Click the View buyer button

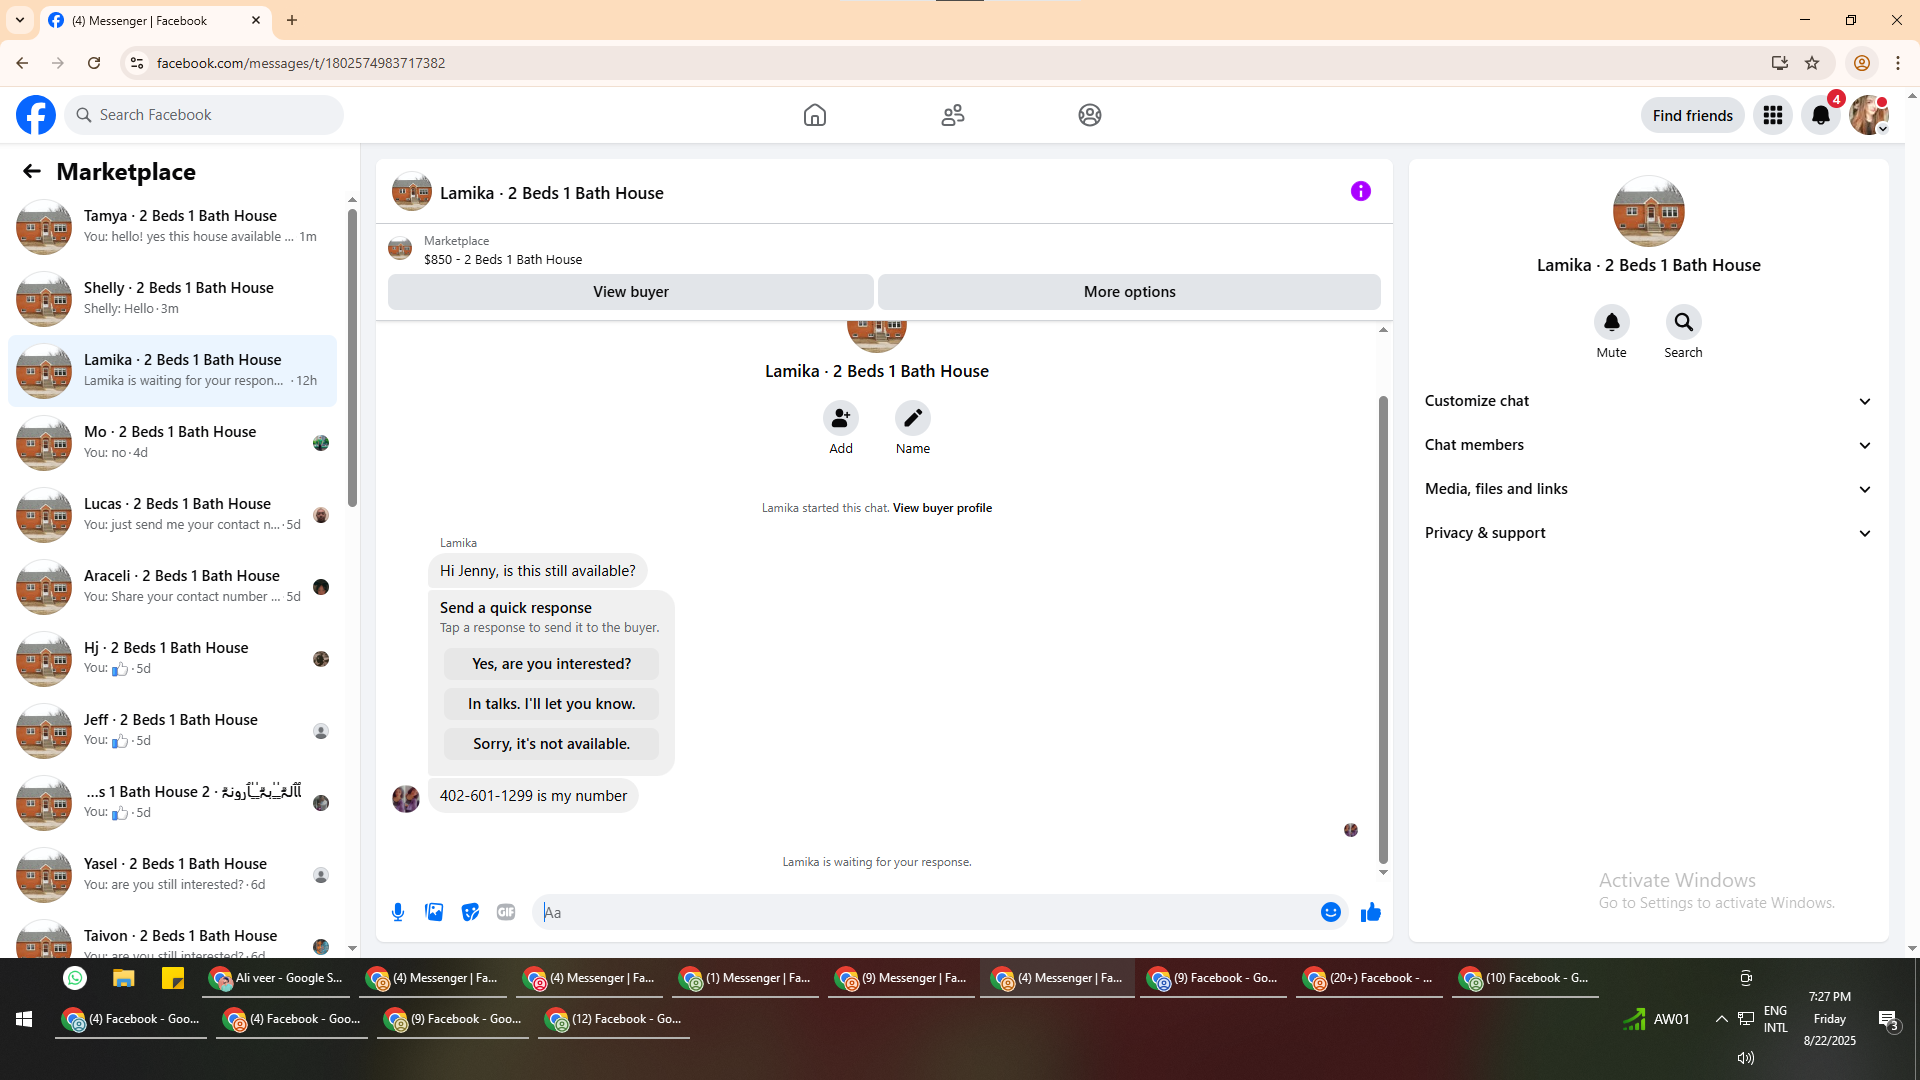(x=630, y=292)
